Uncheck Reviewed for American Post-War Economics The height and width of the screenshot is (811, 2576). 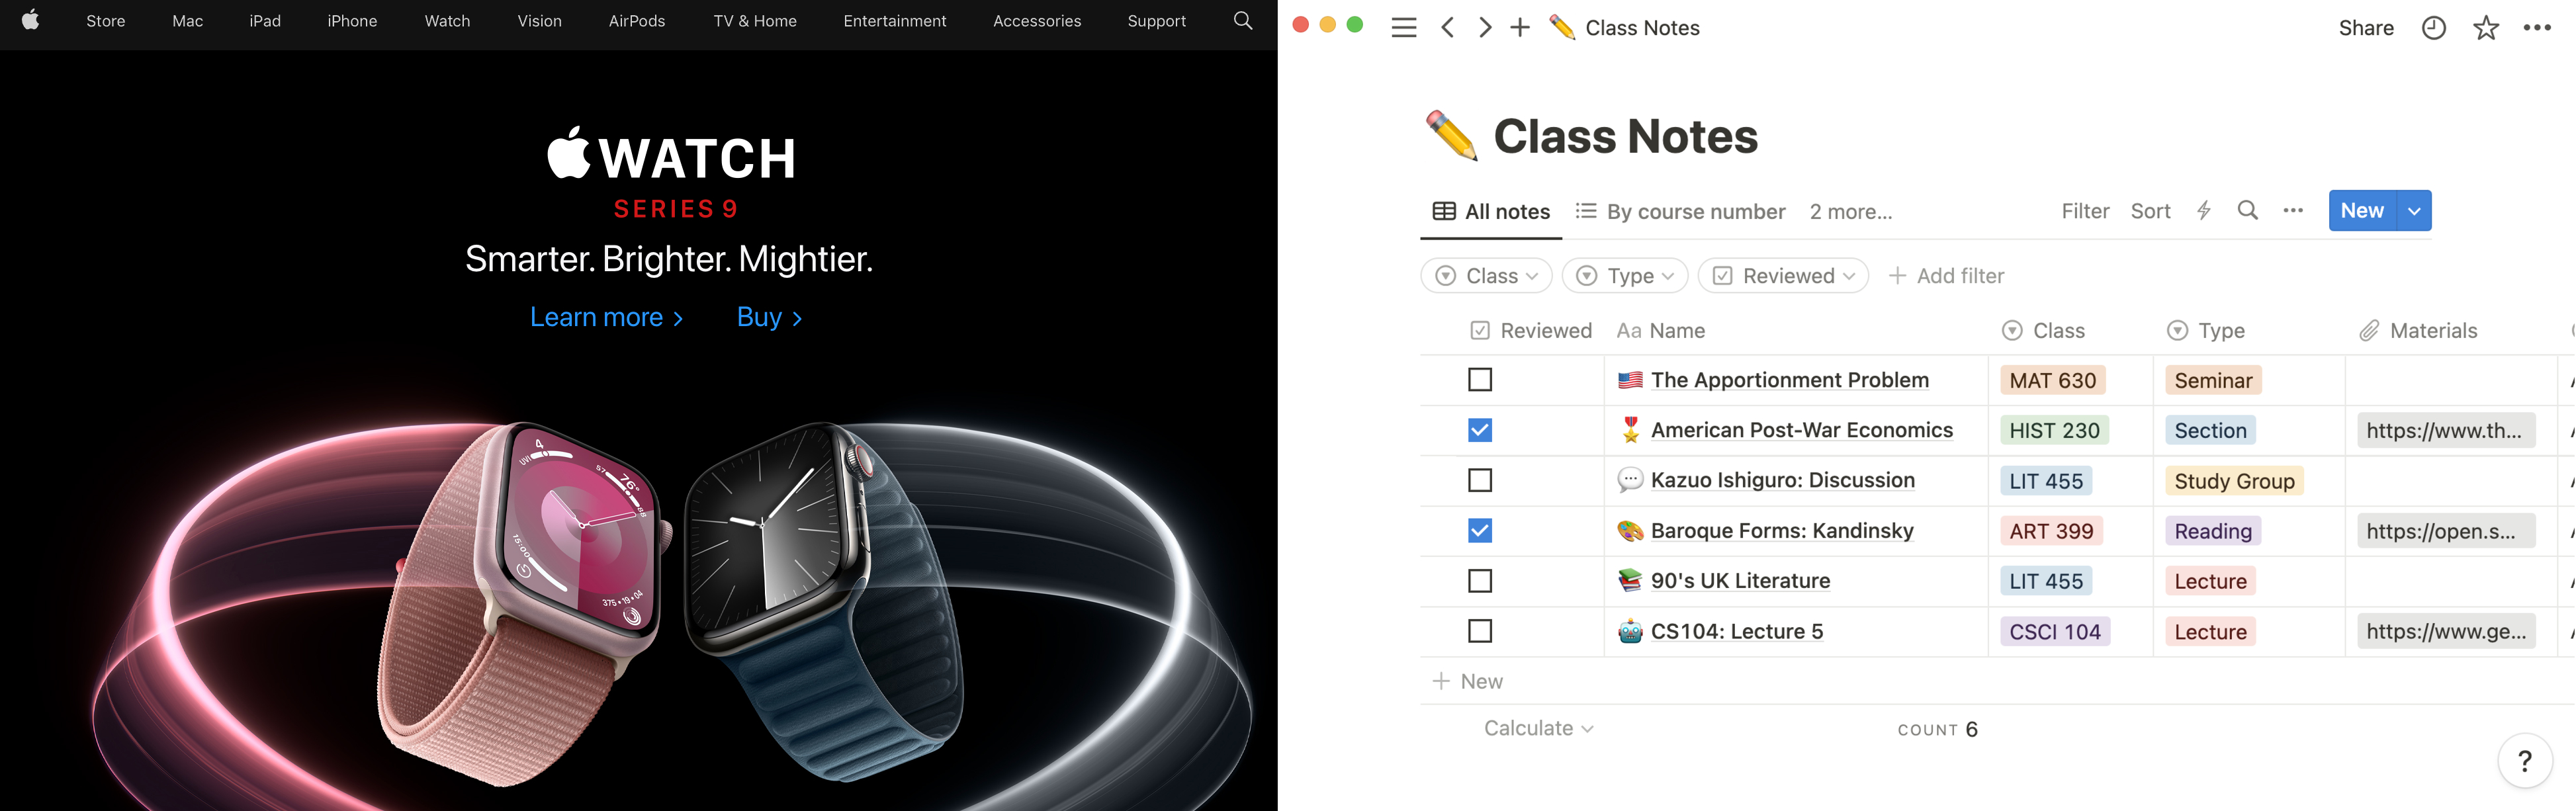point(1480,430)
